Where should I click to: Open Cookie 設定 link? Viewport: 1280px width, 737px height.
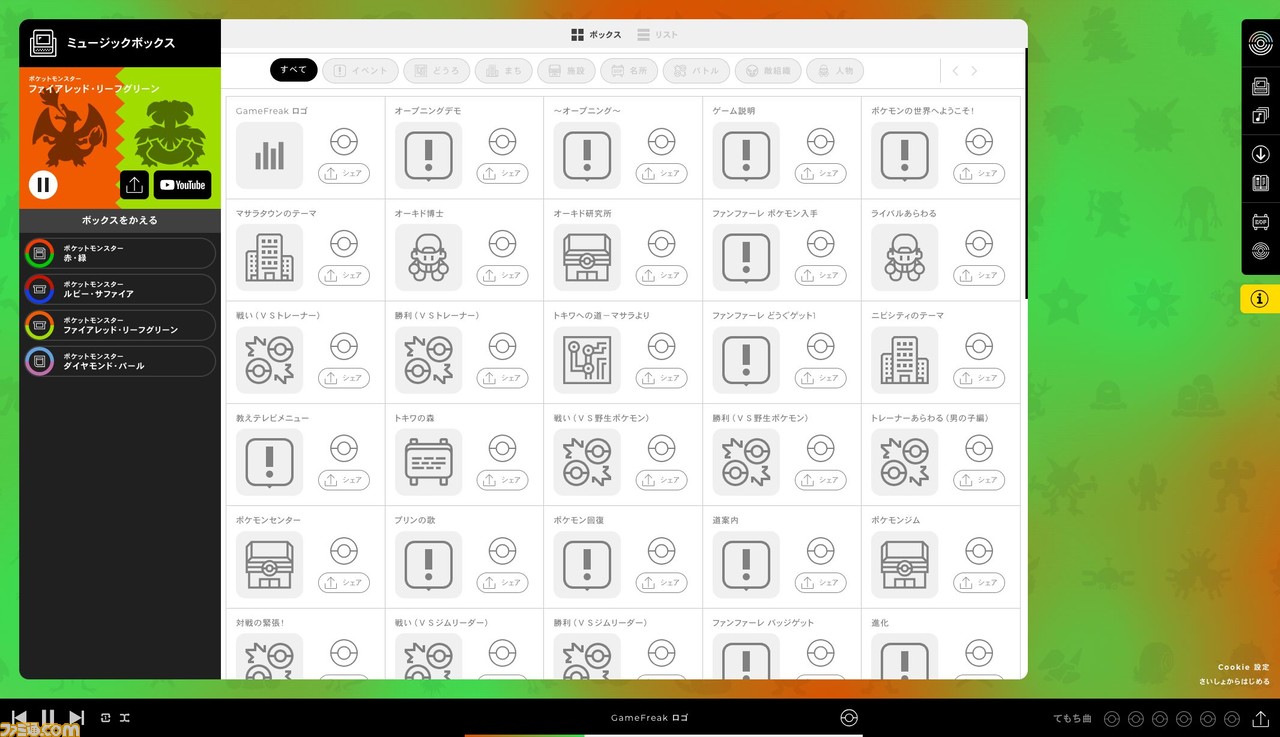pos(1243,667)
